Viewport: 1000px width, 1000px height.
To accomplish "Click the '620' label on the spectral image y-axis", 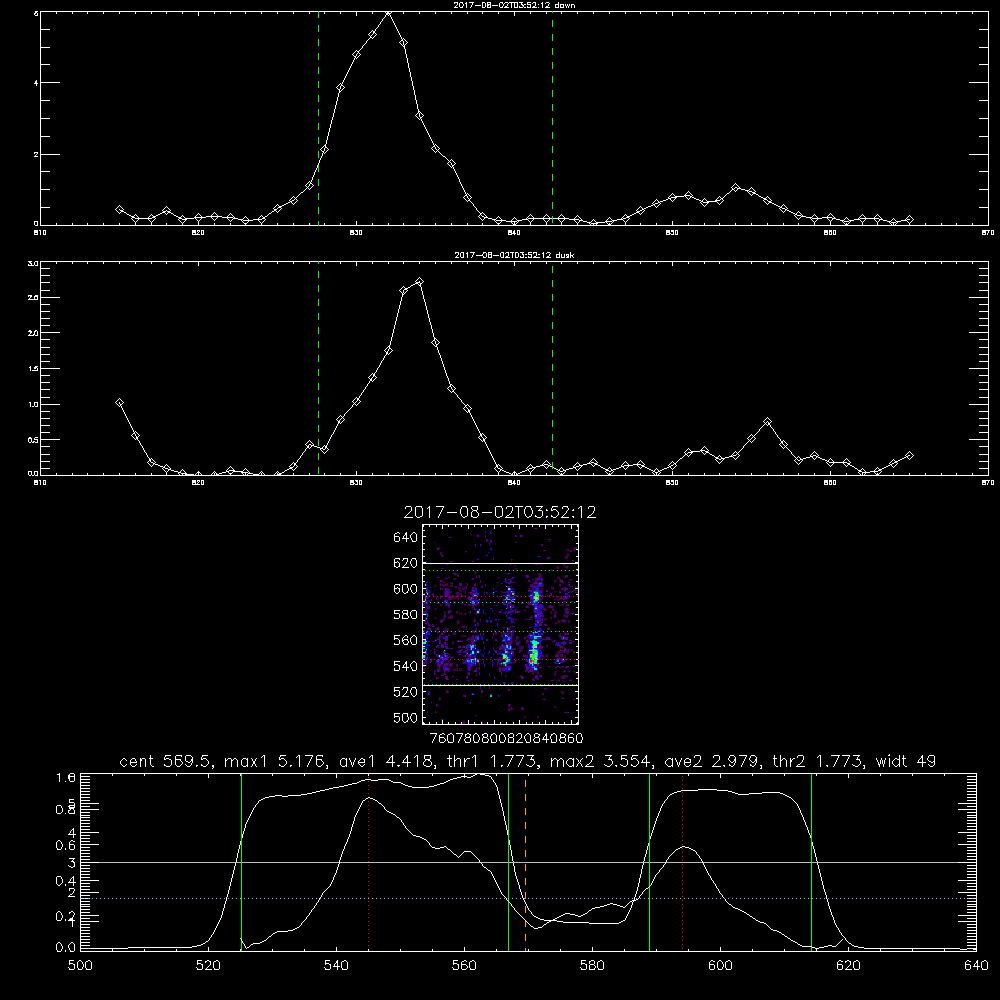I will [x=406, y=563].
